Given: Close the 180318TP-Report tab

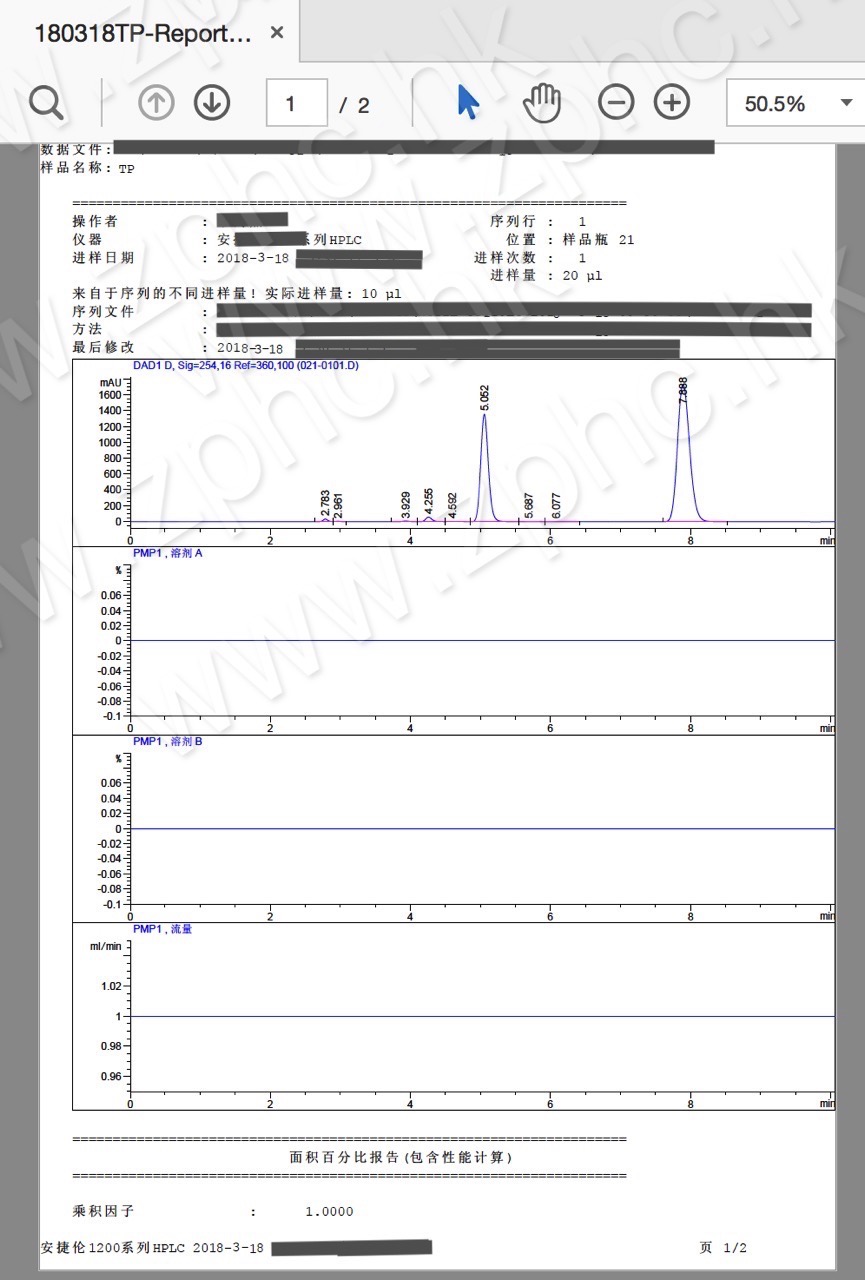Looking at the screenshot, I should tap(277, 32).
